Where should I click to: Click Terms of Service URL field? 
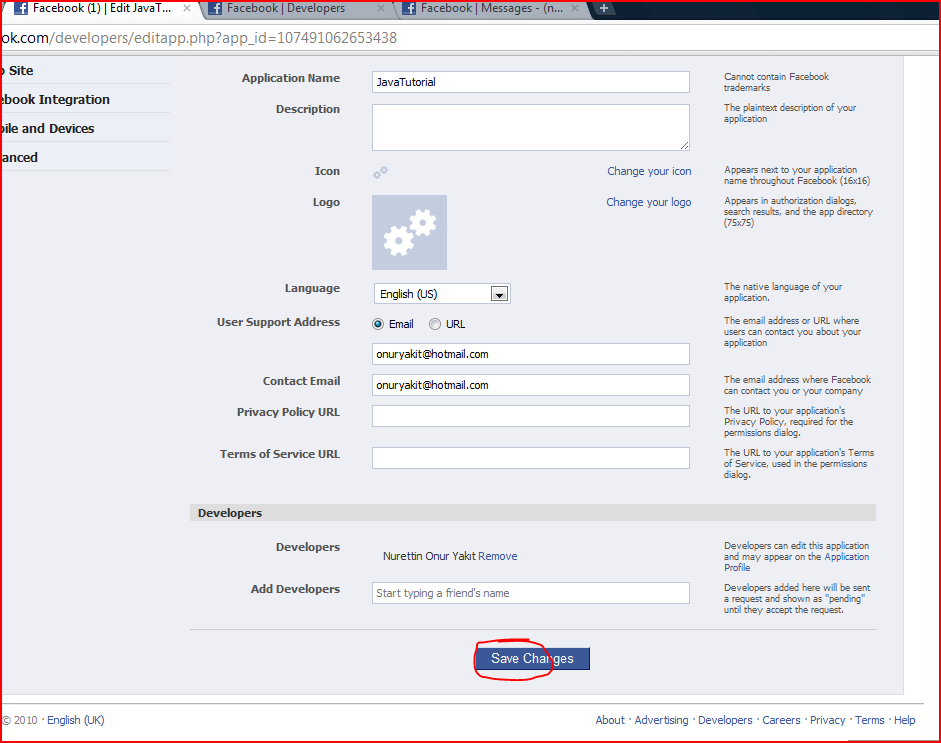(531, 458)
